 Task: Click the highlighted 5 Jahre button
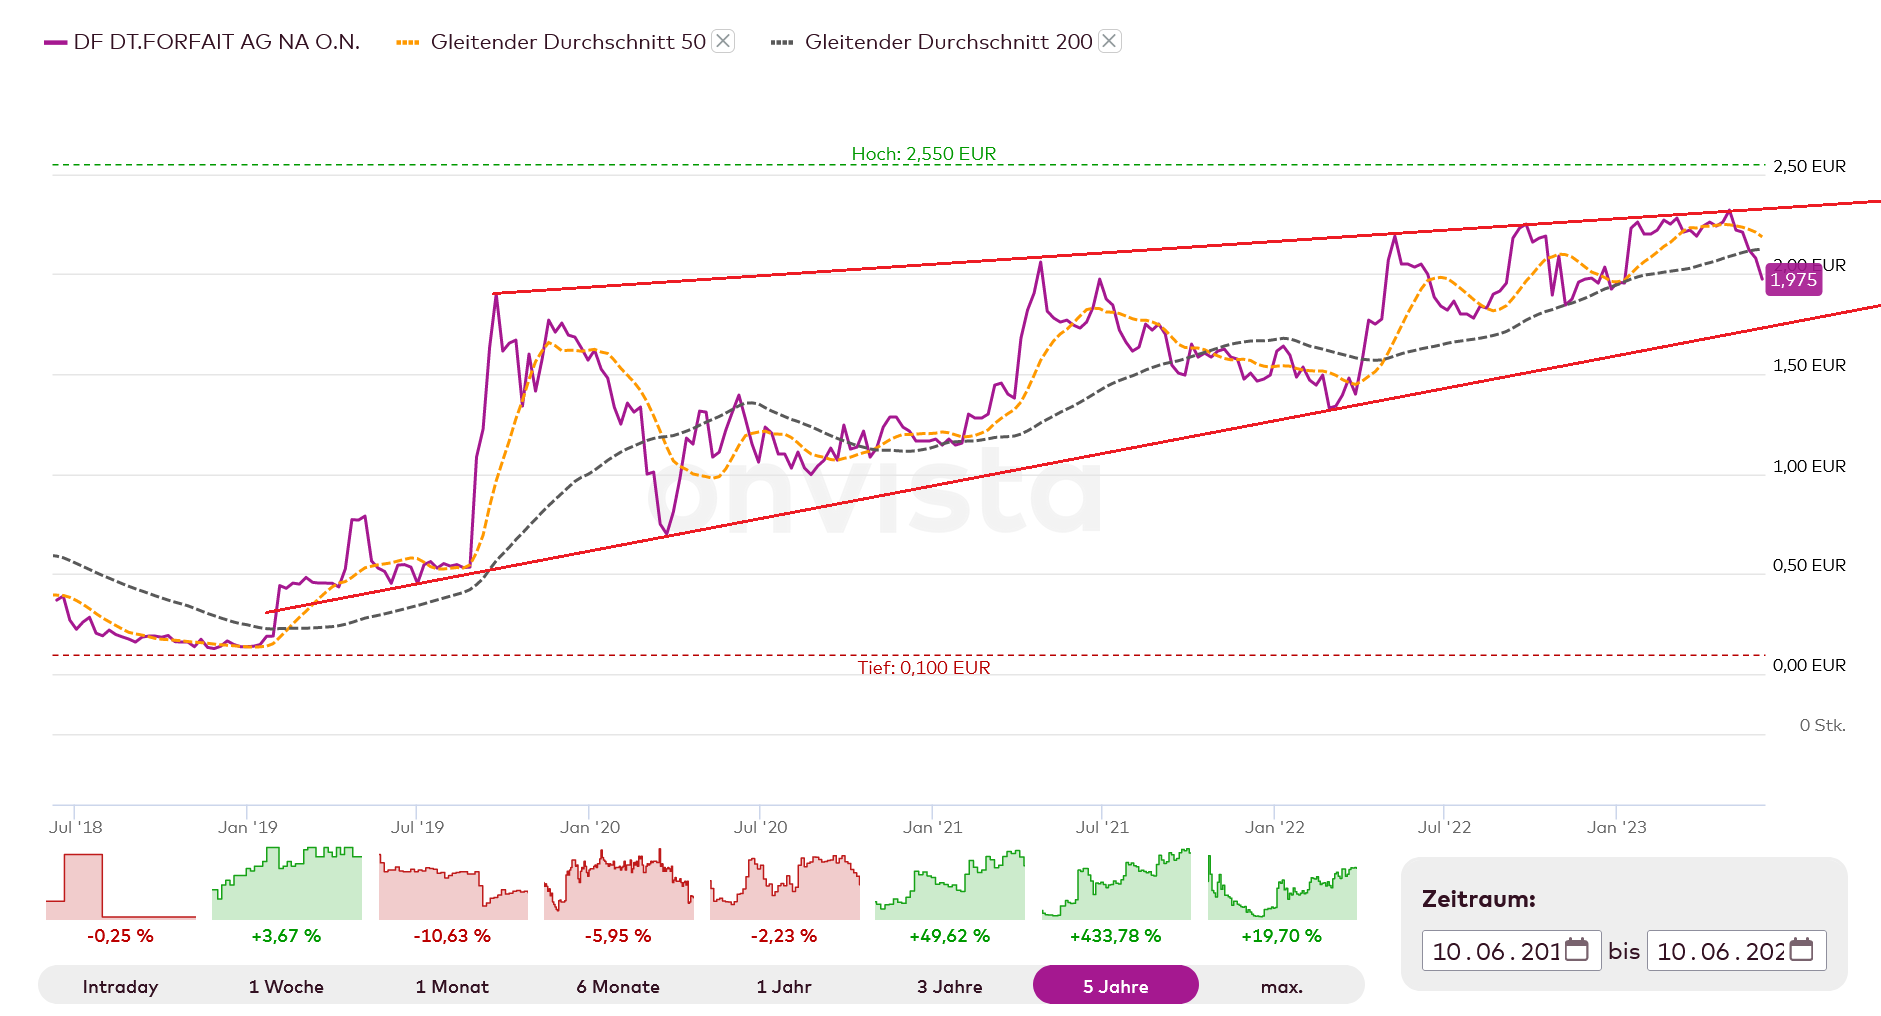(1116, 986)
